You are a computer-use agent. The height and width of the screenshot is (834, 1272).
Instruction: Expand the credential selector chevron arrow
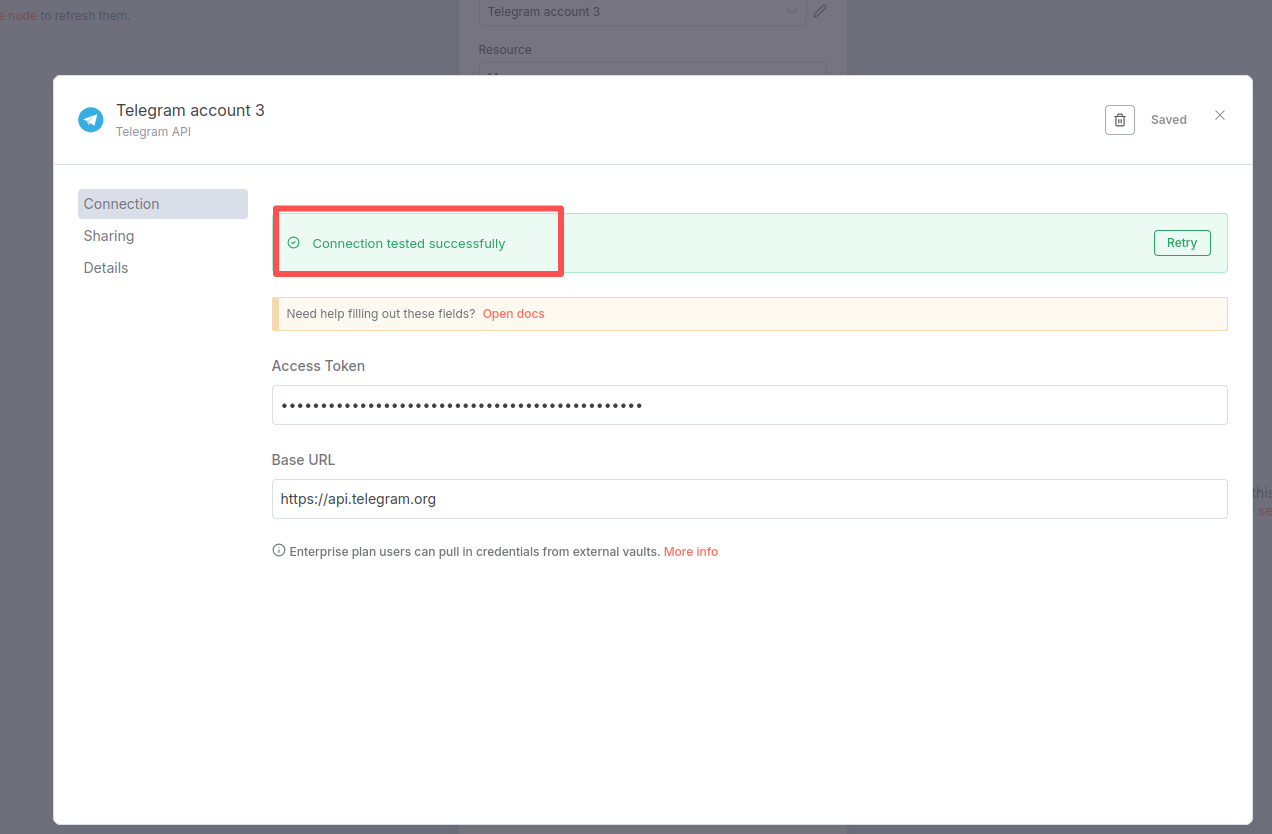click(x=792, y=12)
